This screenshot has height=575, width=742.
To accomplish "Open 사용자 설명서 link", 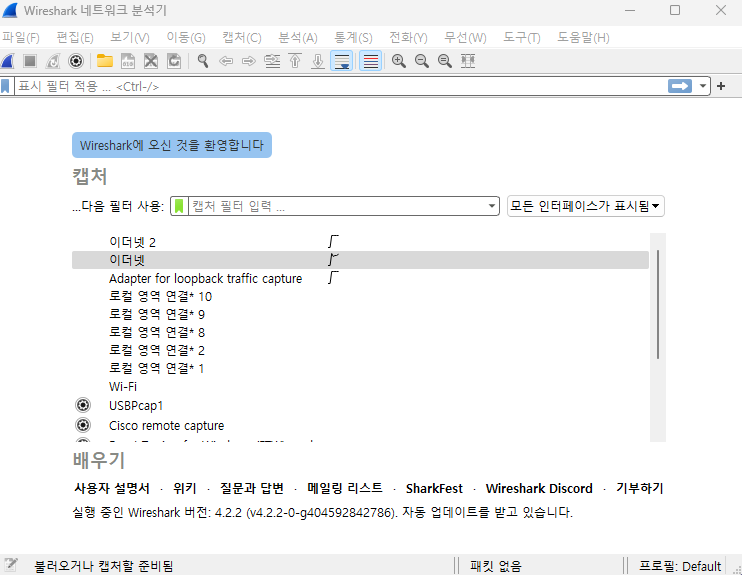I will pyautogui.click(x=112, y=488).
